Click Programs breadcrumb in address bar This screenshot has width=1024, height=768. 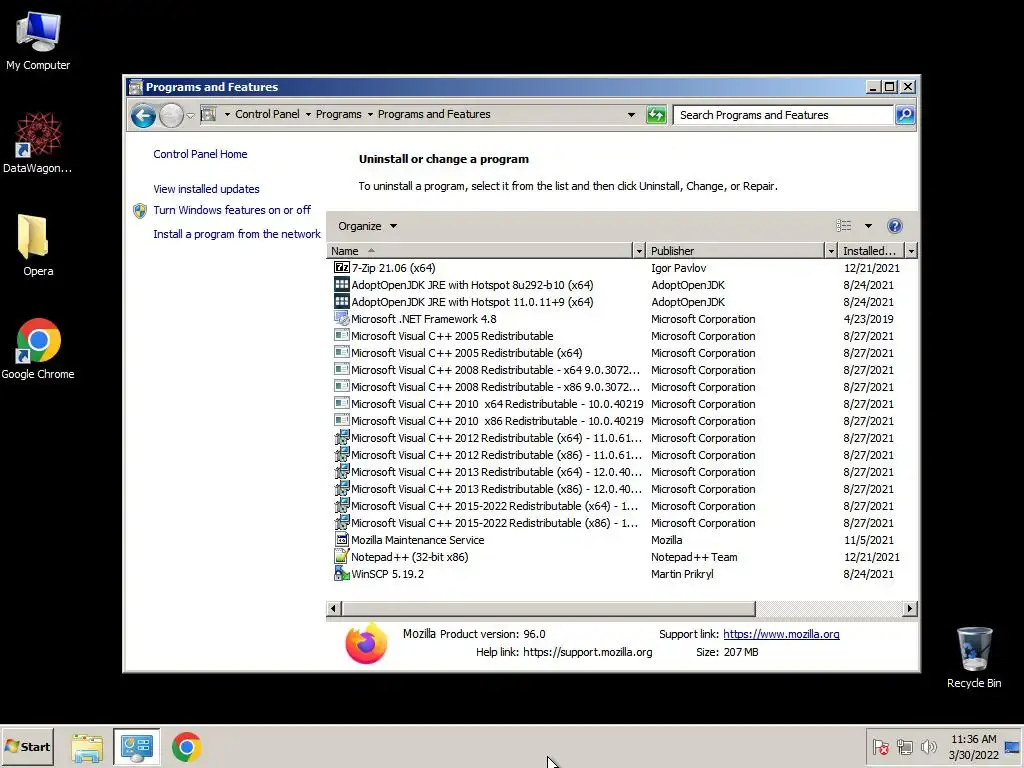(x=338, y=114)
